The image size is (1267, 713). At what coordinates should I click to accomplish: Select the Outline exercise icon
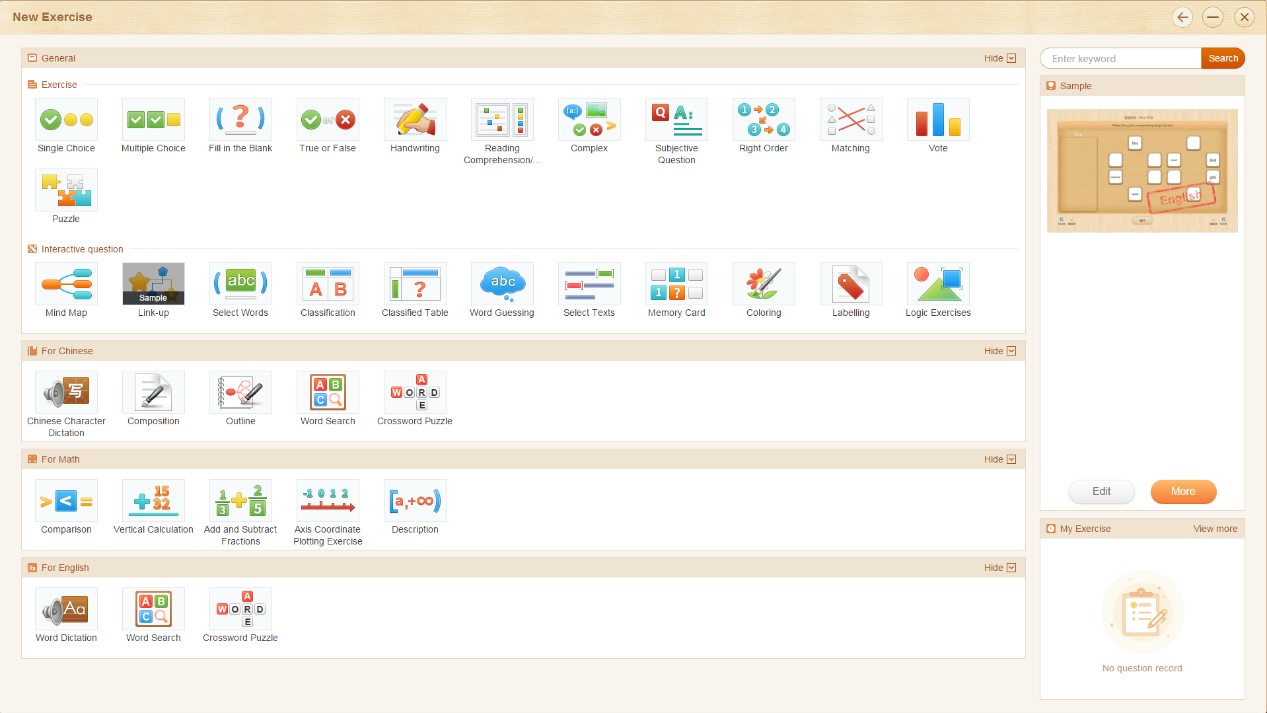point(241,392)
